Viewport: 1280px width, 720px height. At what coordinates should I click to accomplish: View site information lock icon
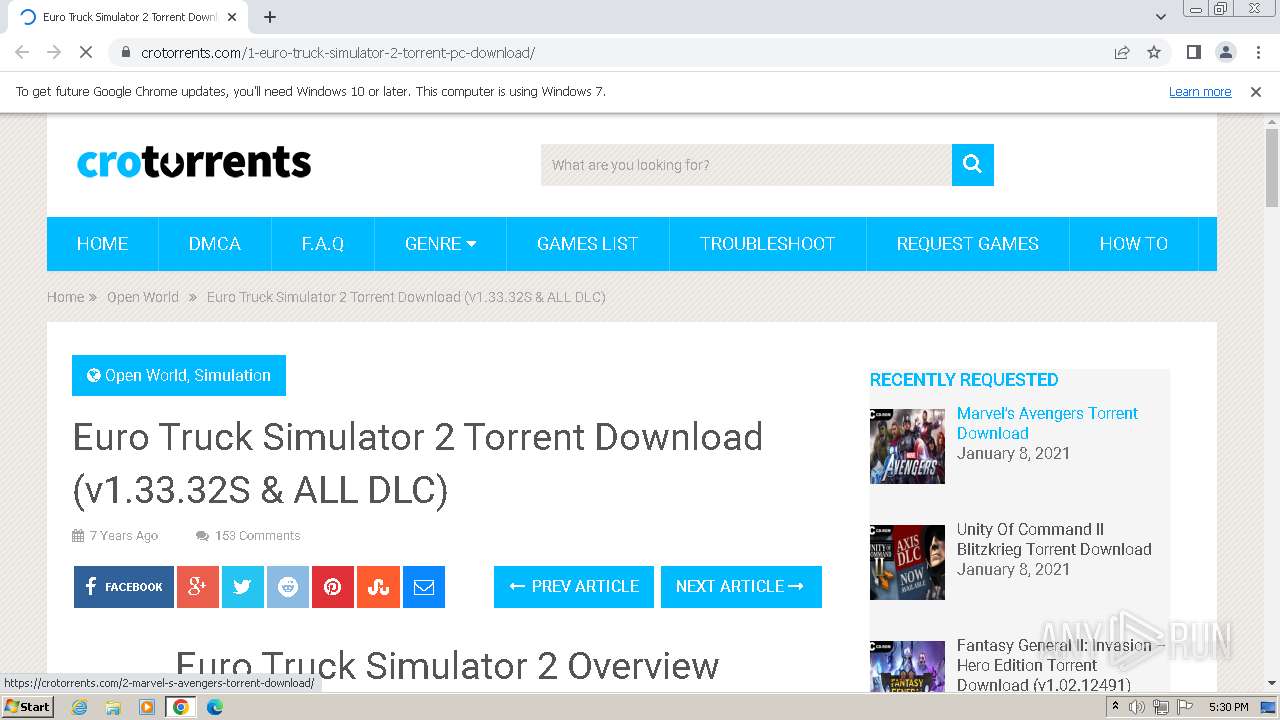coord(126,52)
